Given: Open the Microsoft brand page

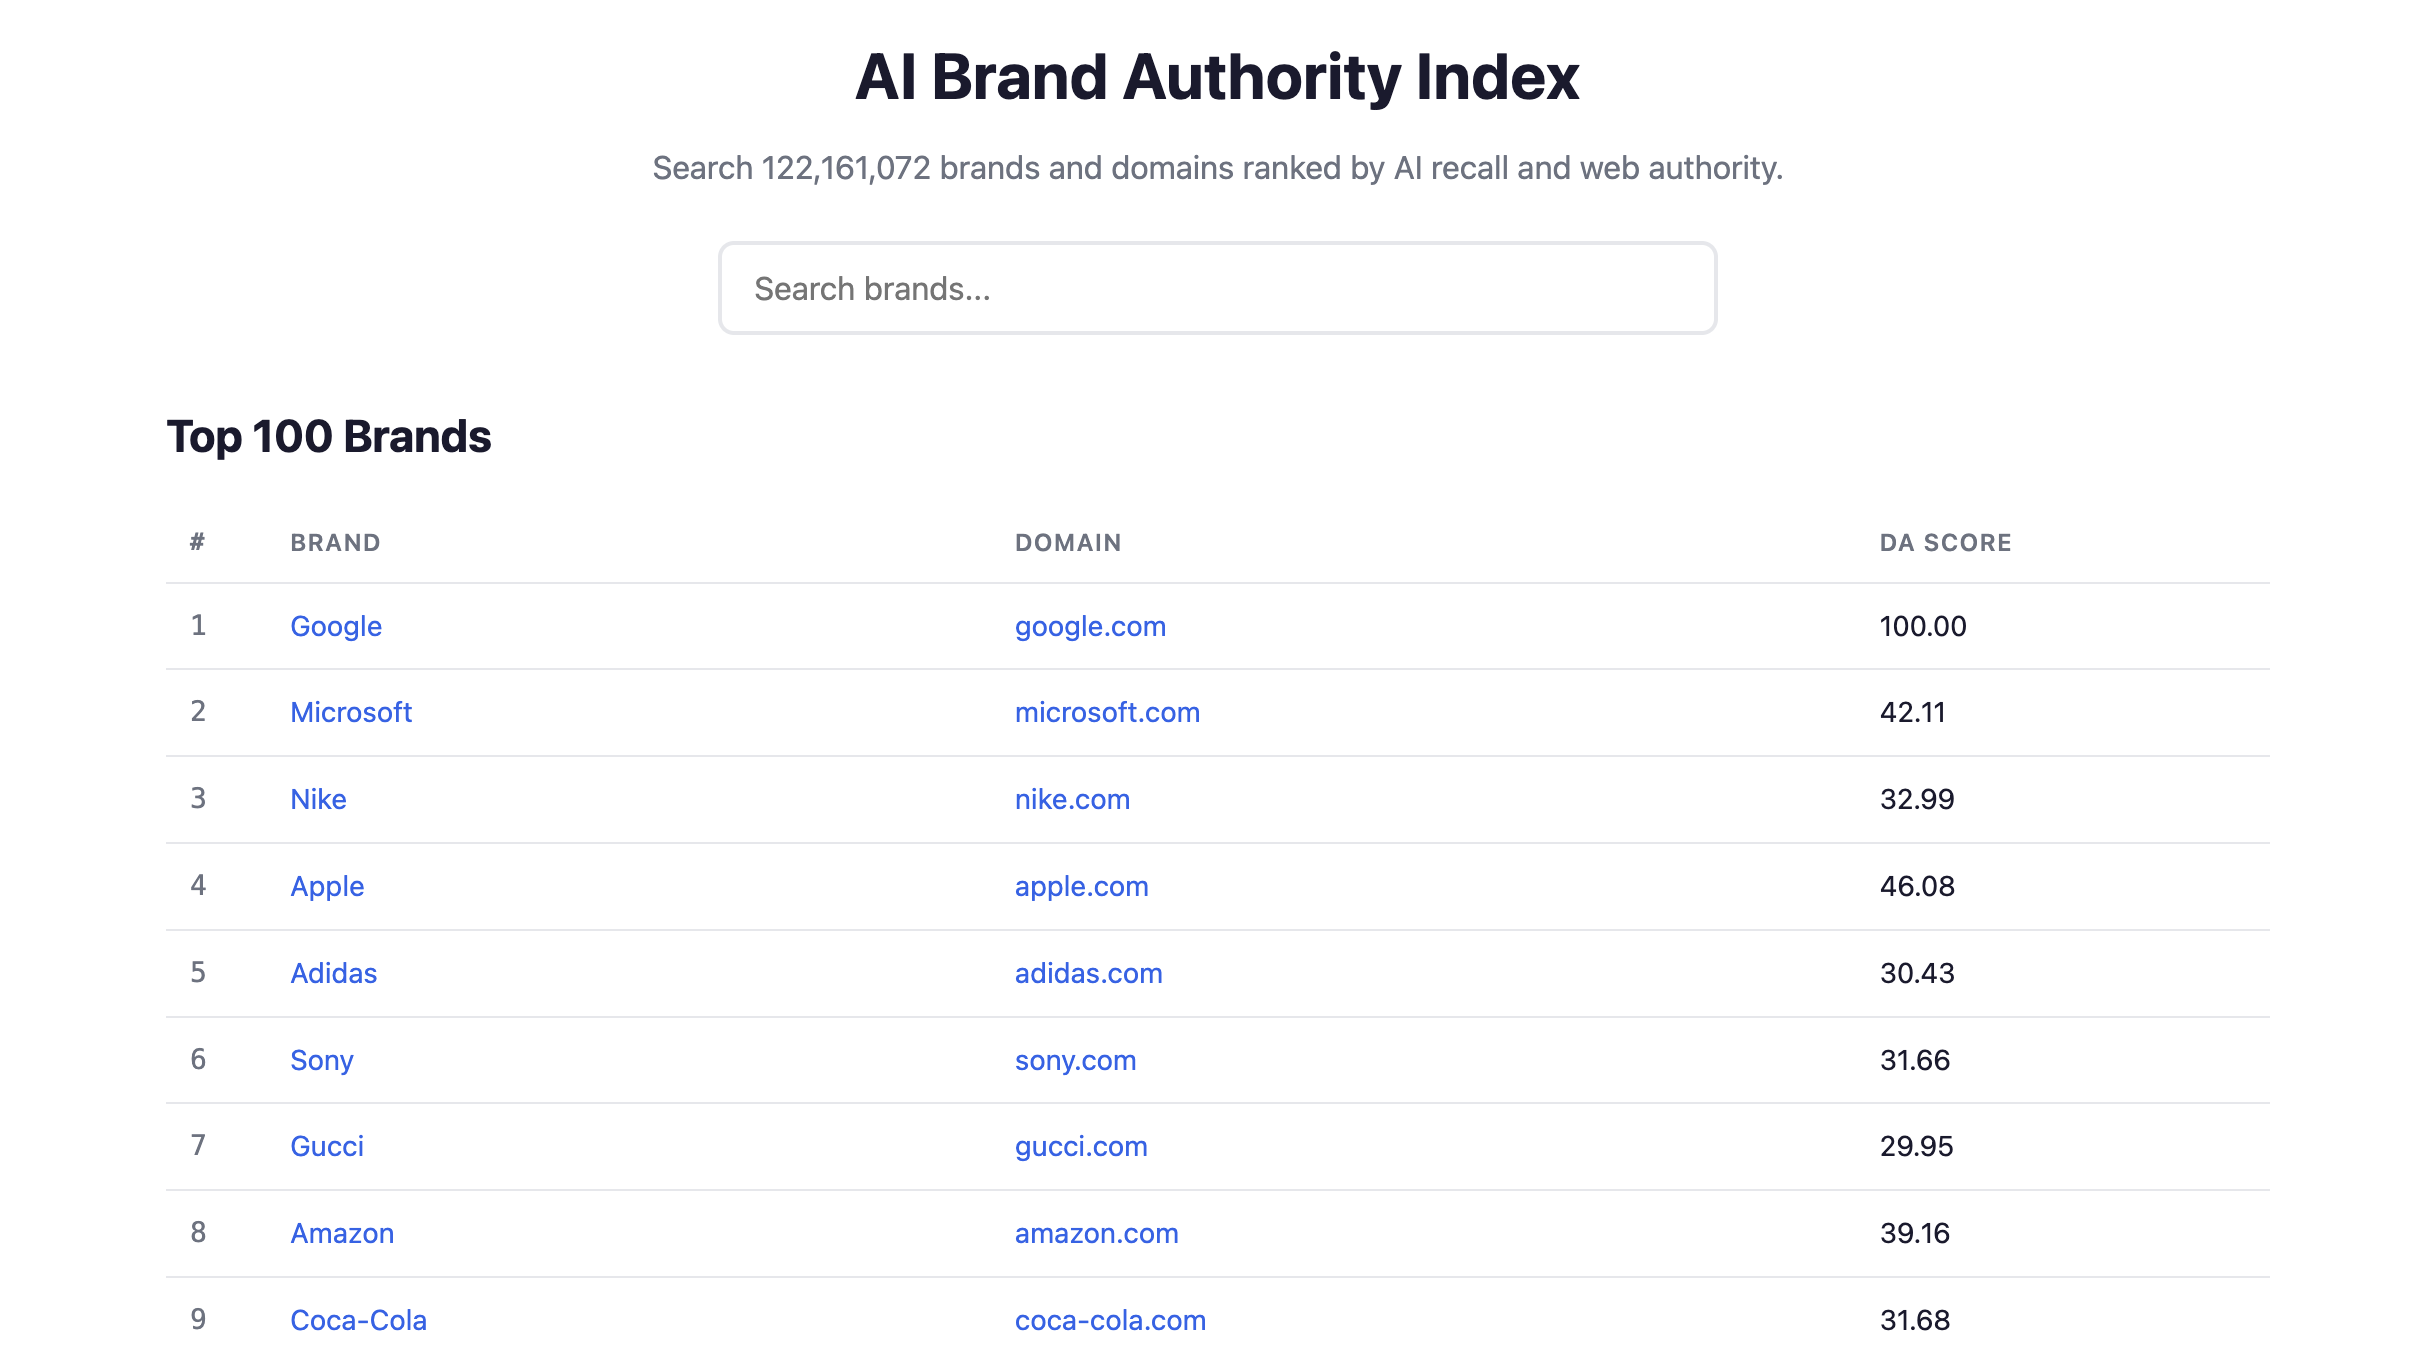Looking at the screenshot, I should pos(351,712).
